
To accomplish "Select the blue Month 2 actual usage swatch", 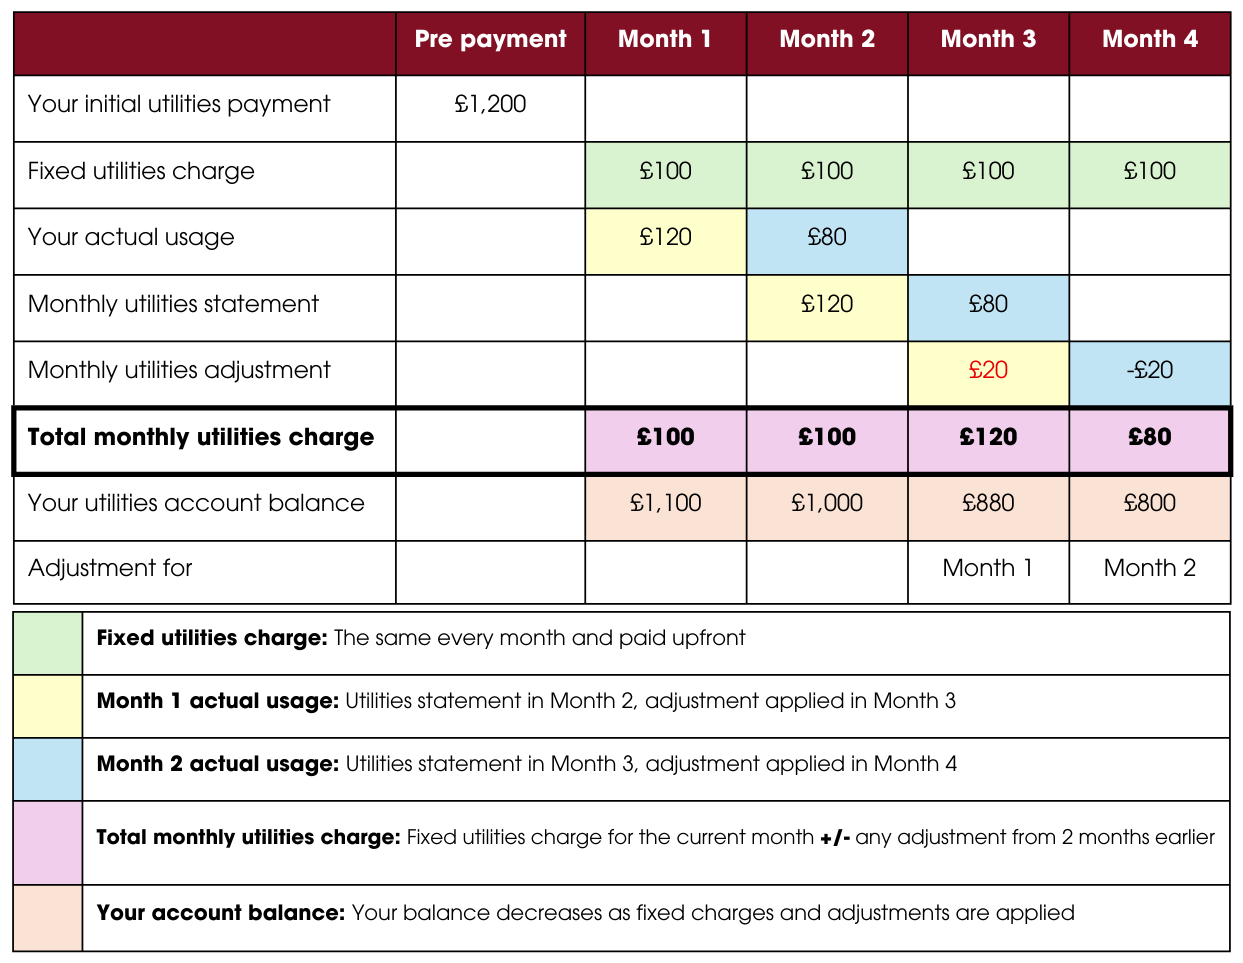I will click(48, 769).
